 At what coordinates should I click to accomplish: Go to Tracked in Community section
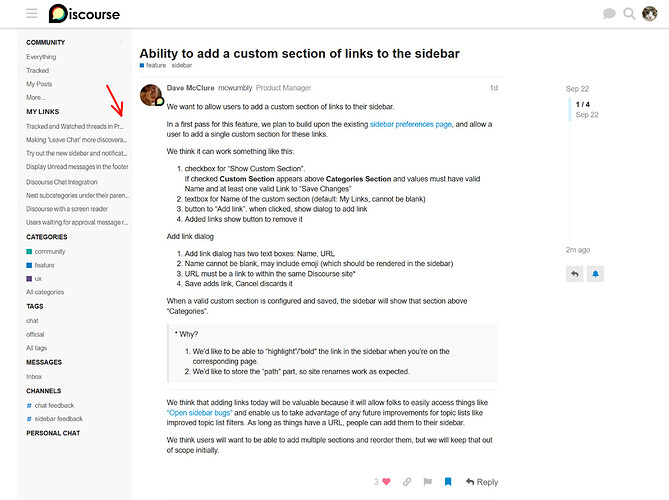pos(38,70)
